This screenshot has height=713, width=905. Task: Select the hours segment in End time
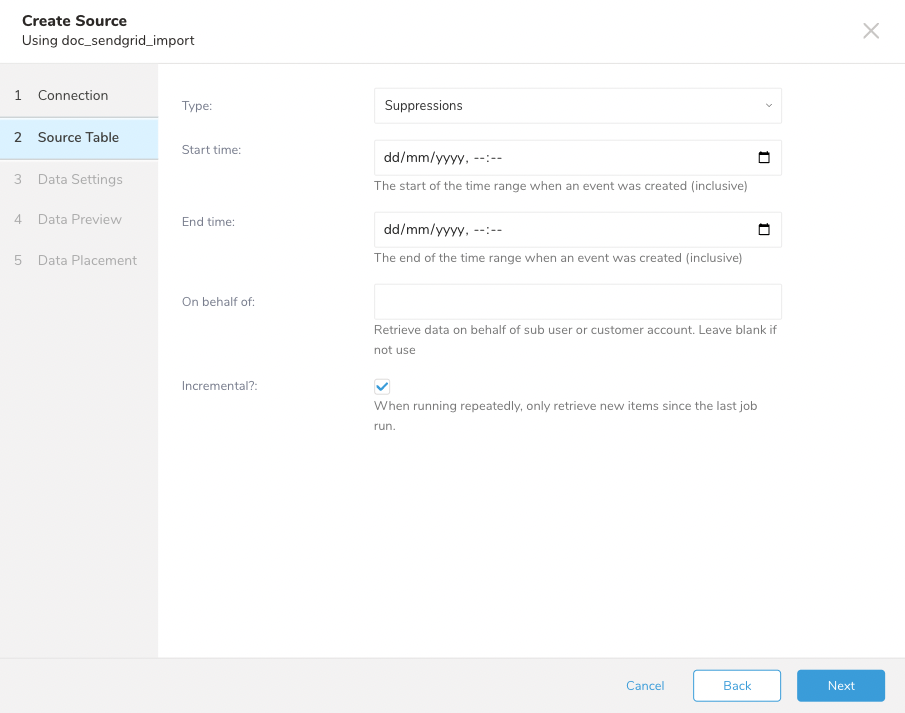click(x=477, y=230)
